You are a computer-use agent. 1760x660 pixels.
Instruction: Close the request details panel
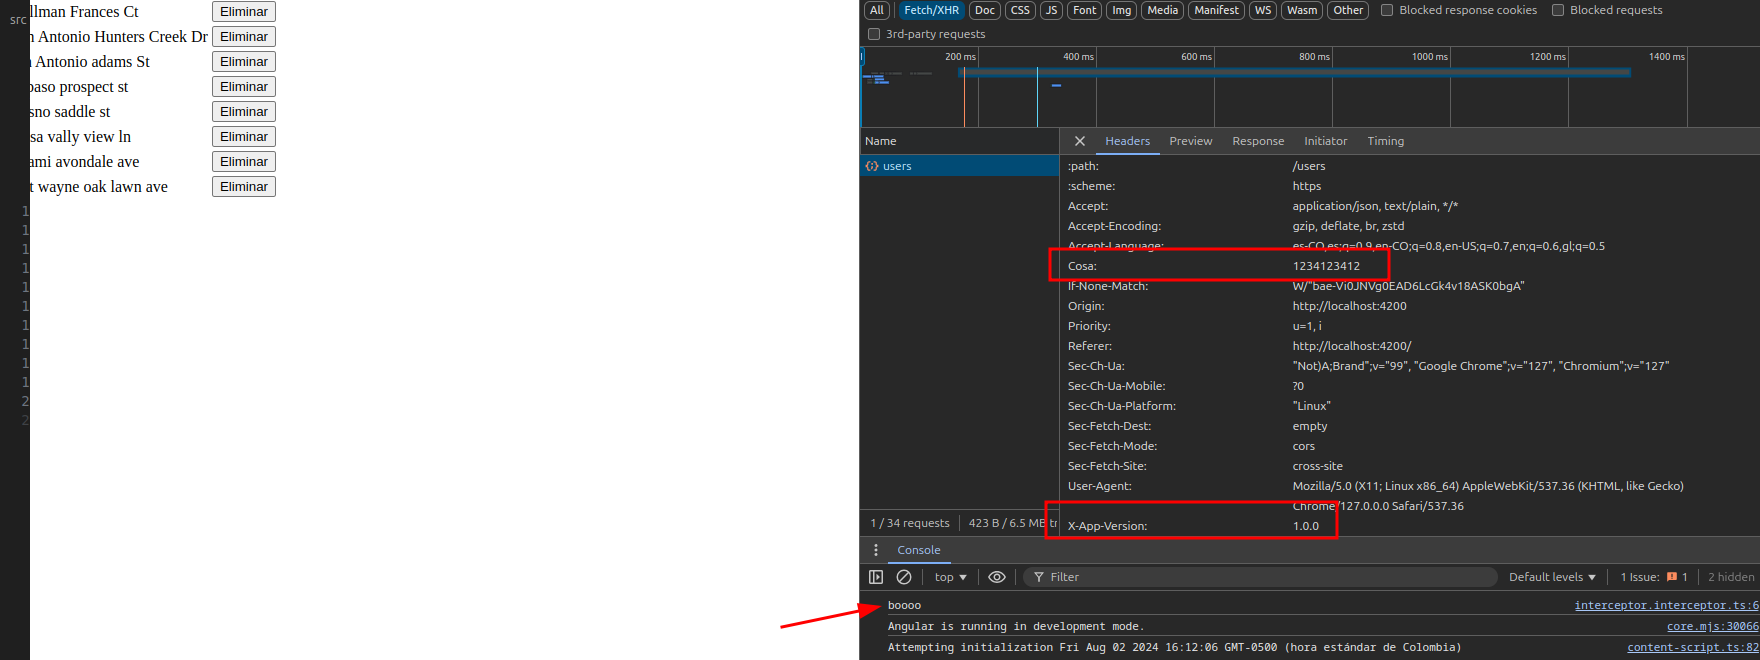coord(1080,141)
